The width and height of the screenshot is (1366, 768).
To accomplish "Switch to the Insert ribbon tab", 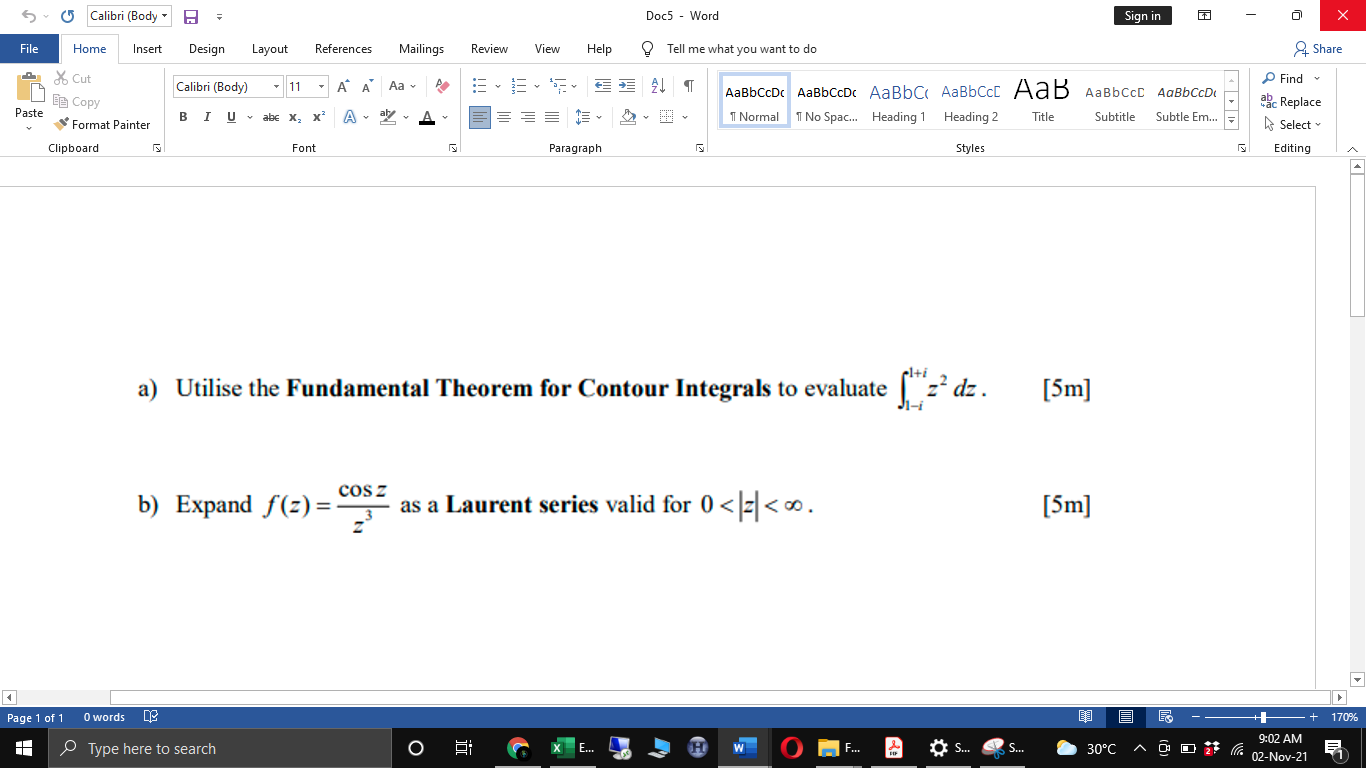I will pyautogui.click(x=147, y=48).
